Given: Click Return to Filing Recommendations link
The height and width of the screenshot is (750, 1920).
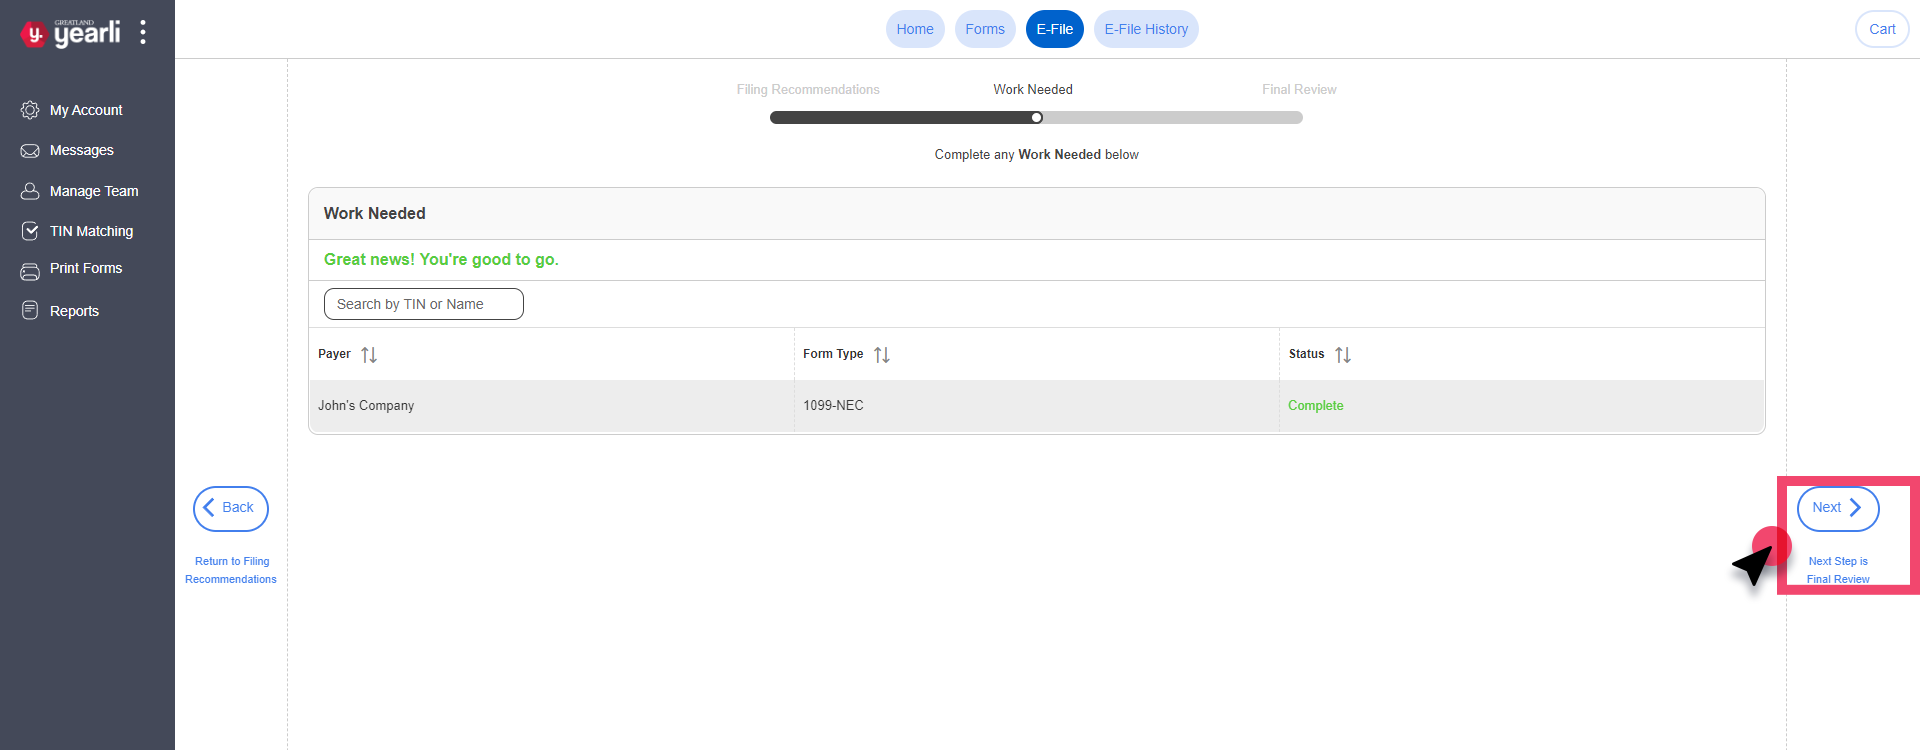Looking at the screenshot, I should point(231,570).
